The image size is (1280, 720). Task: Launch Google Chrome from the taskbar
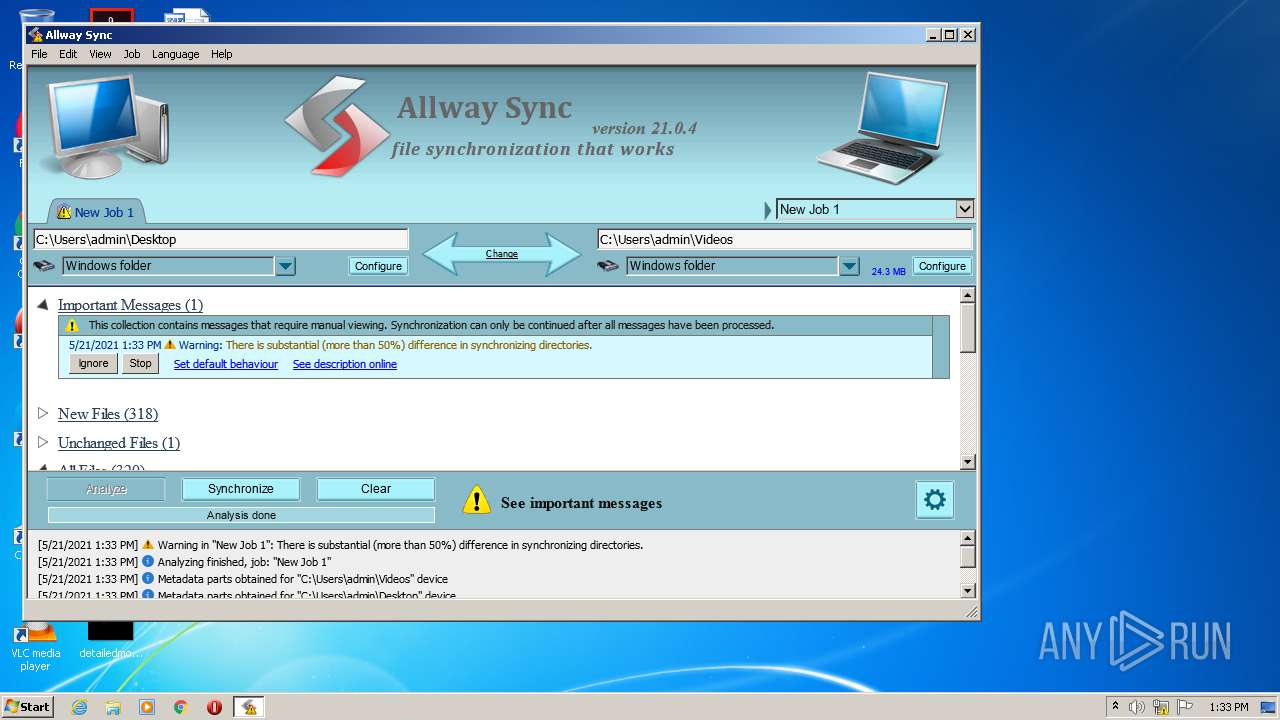click(x=181, y=707)
